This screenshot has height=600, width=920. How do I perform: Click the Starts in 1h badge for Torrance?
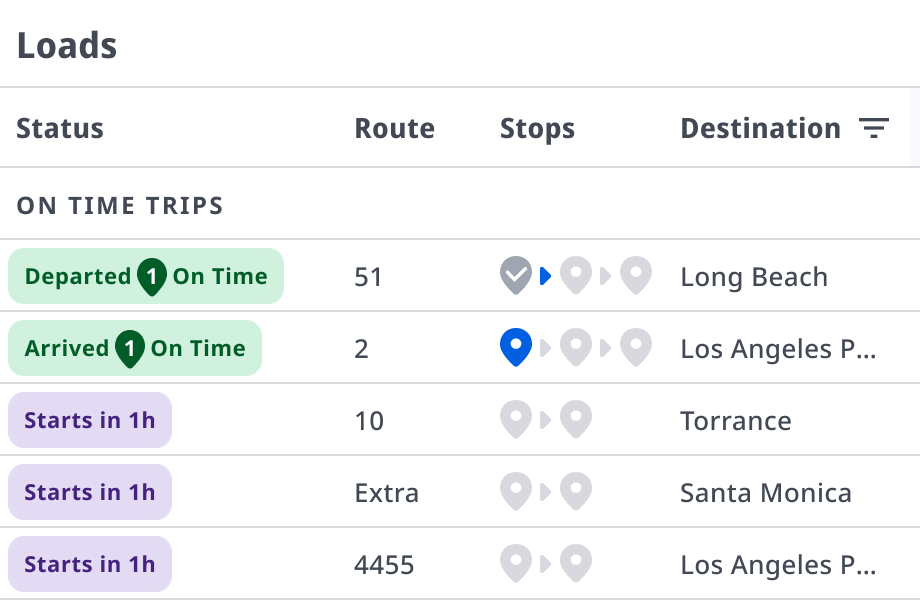point(90,420)
